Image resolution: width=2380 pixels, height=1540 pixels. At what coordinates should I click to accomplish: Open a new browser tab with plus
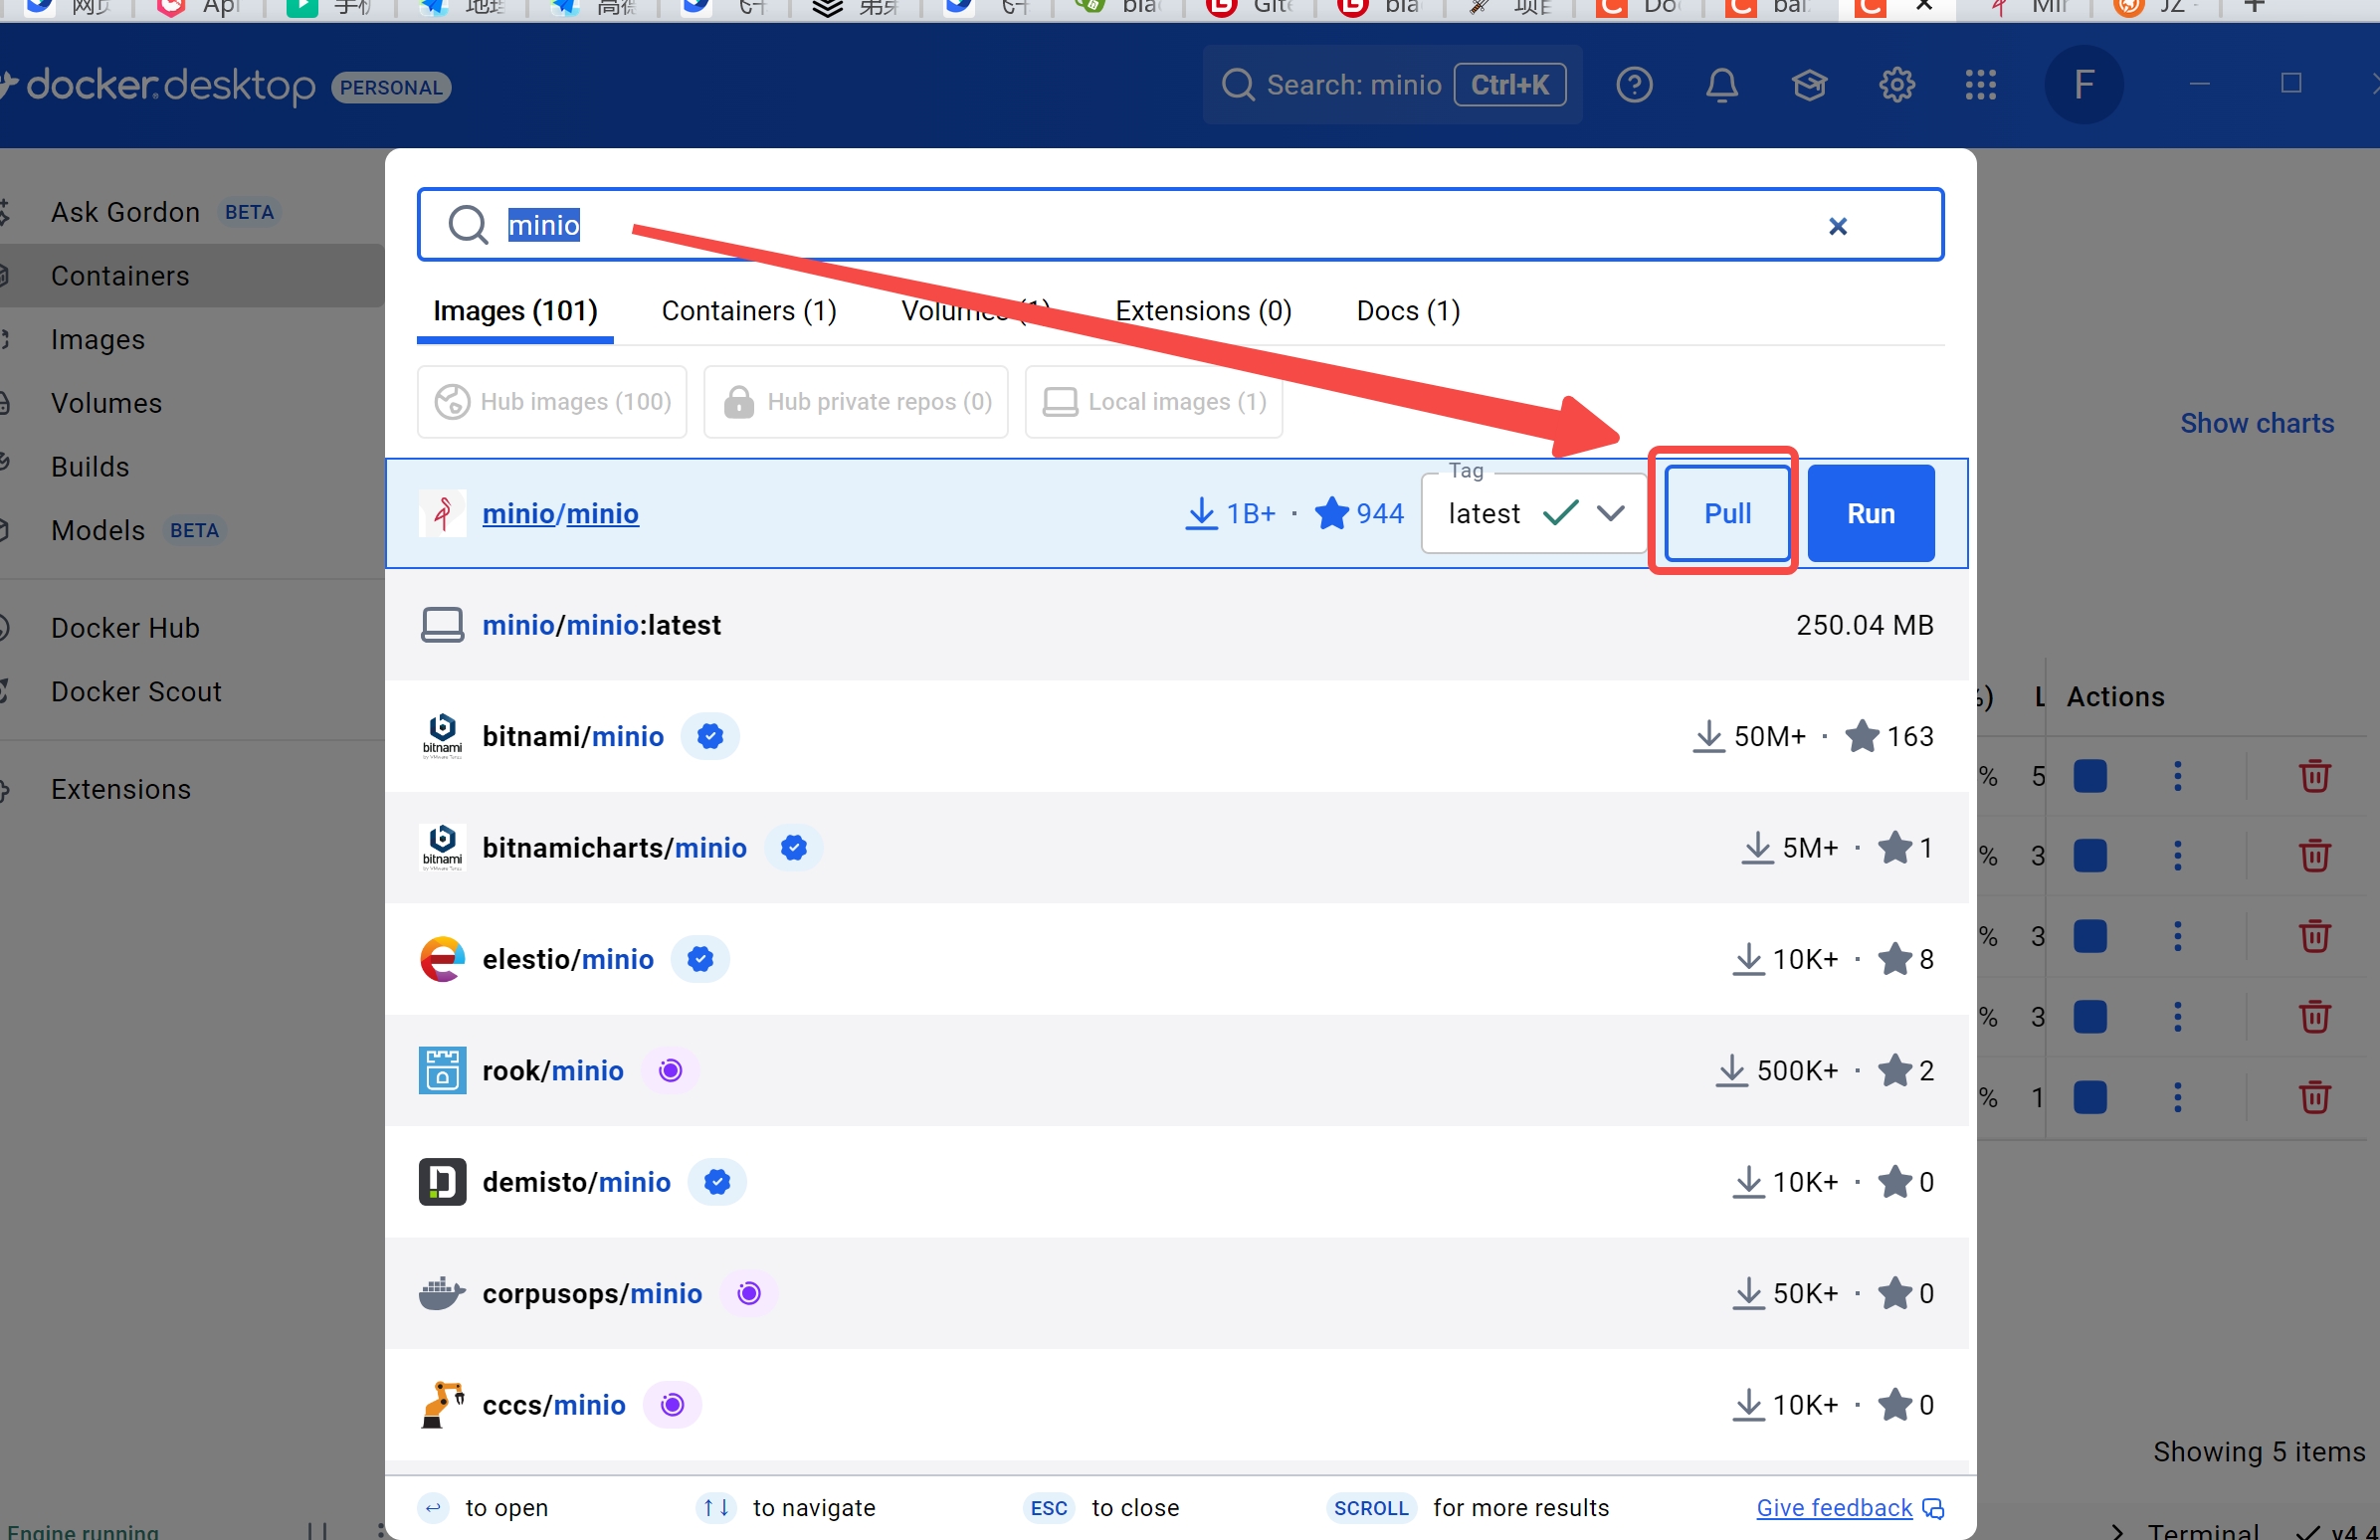pos(2254,7)
